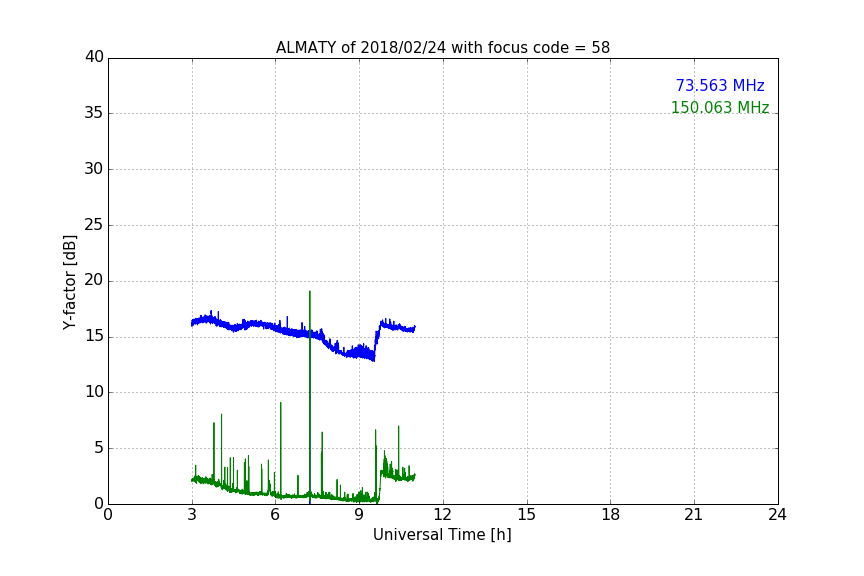Click the x-axis tick label '3'
The height and width of the screenshot is (576, 864).
point(192,515)
